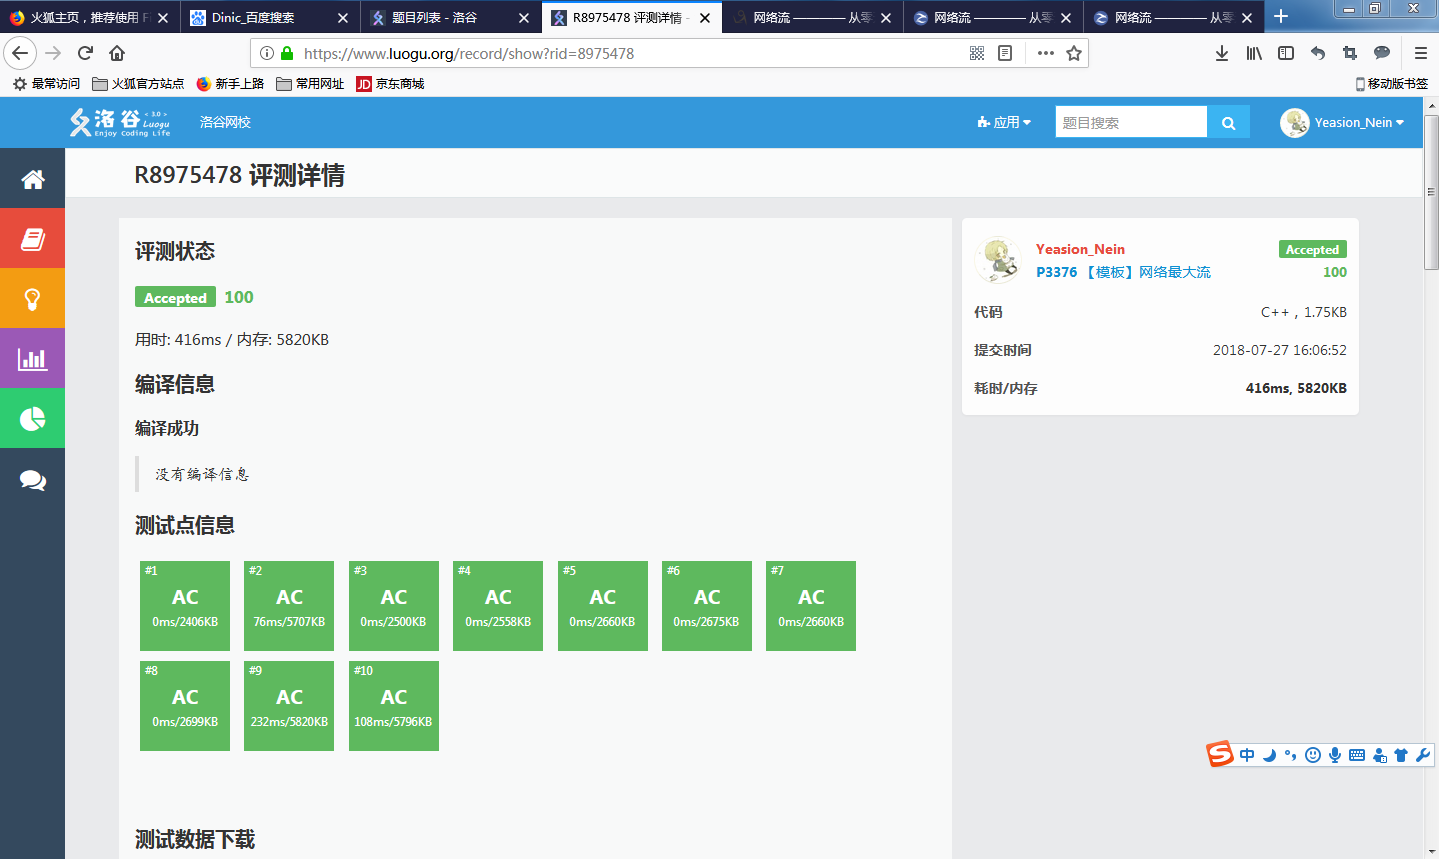Expand the 应用 dropdown menu
Image resolution: width=1439 pixels, height=859 pixels.
tap(1004, 122)
